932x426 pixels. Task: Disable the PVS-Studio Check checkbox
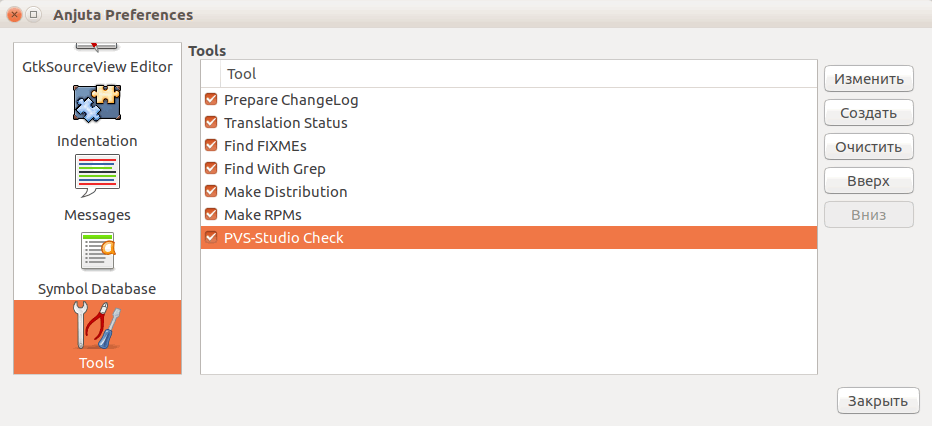211,237
